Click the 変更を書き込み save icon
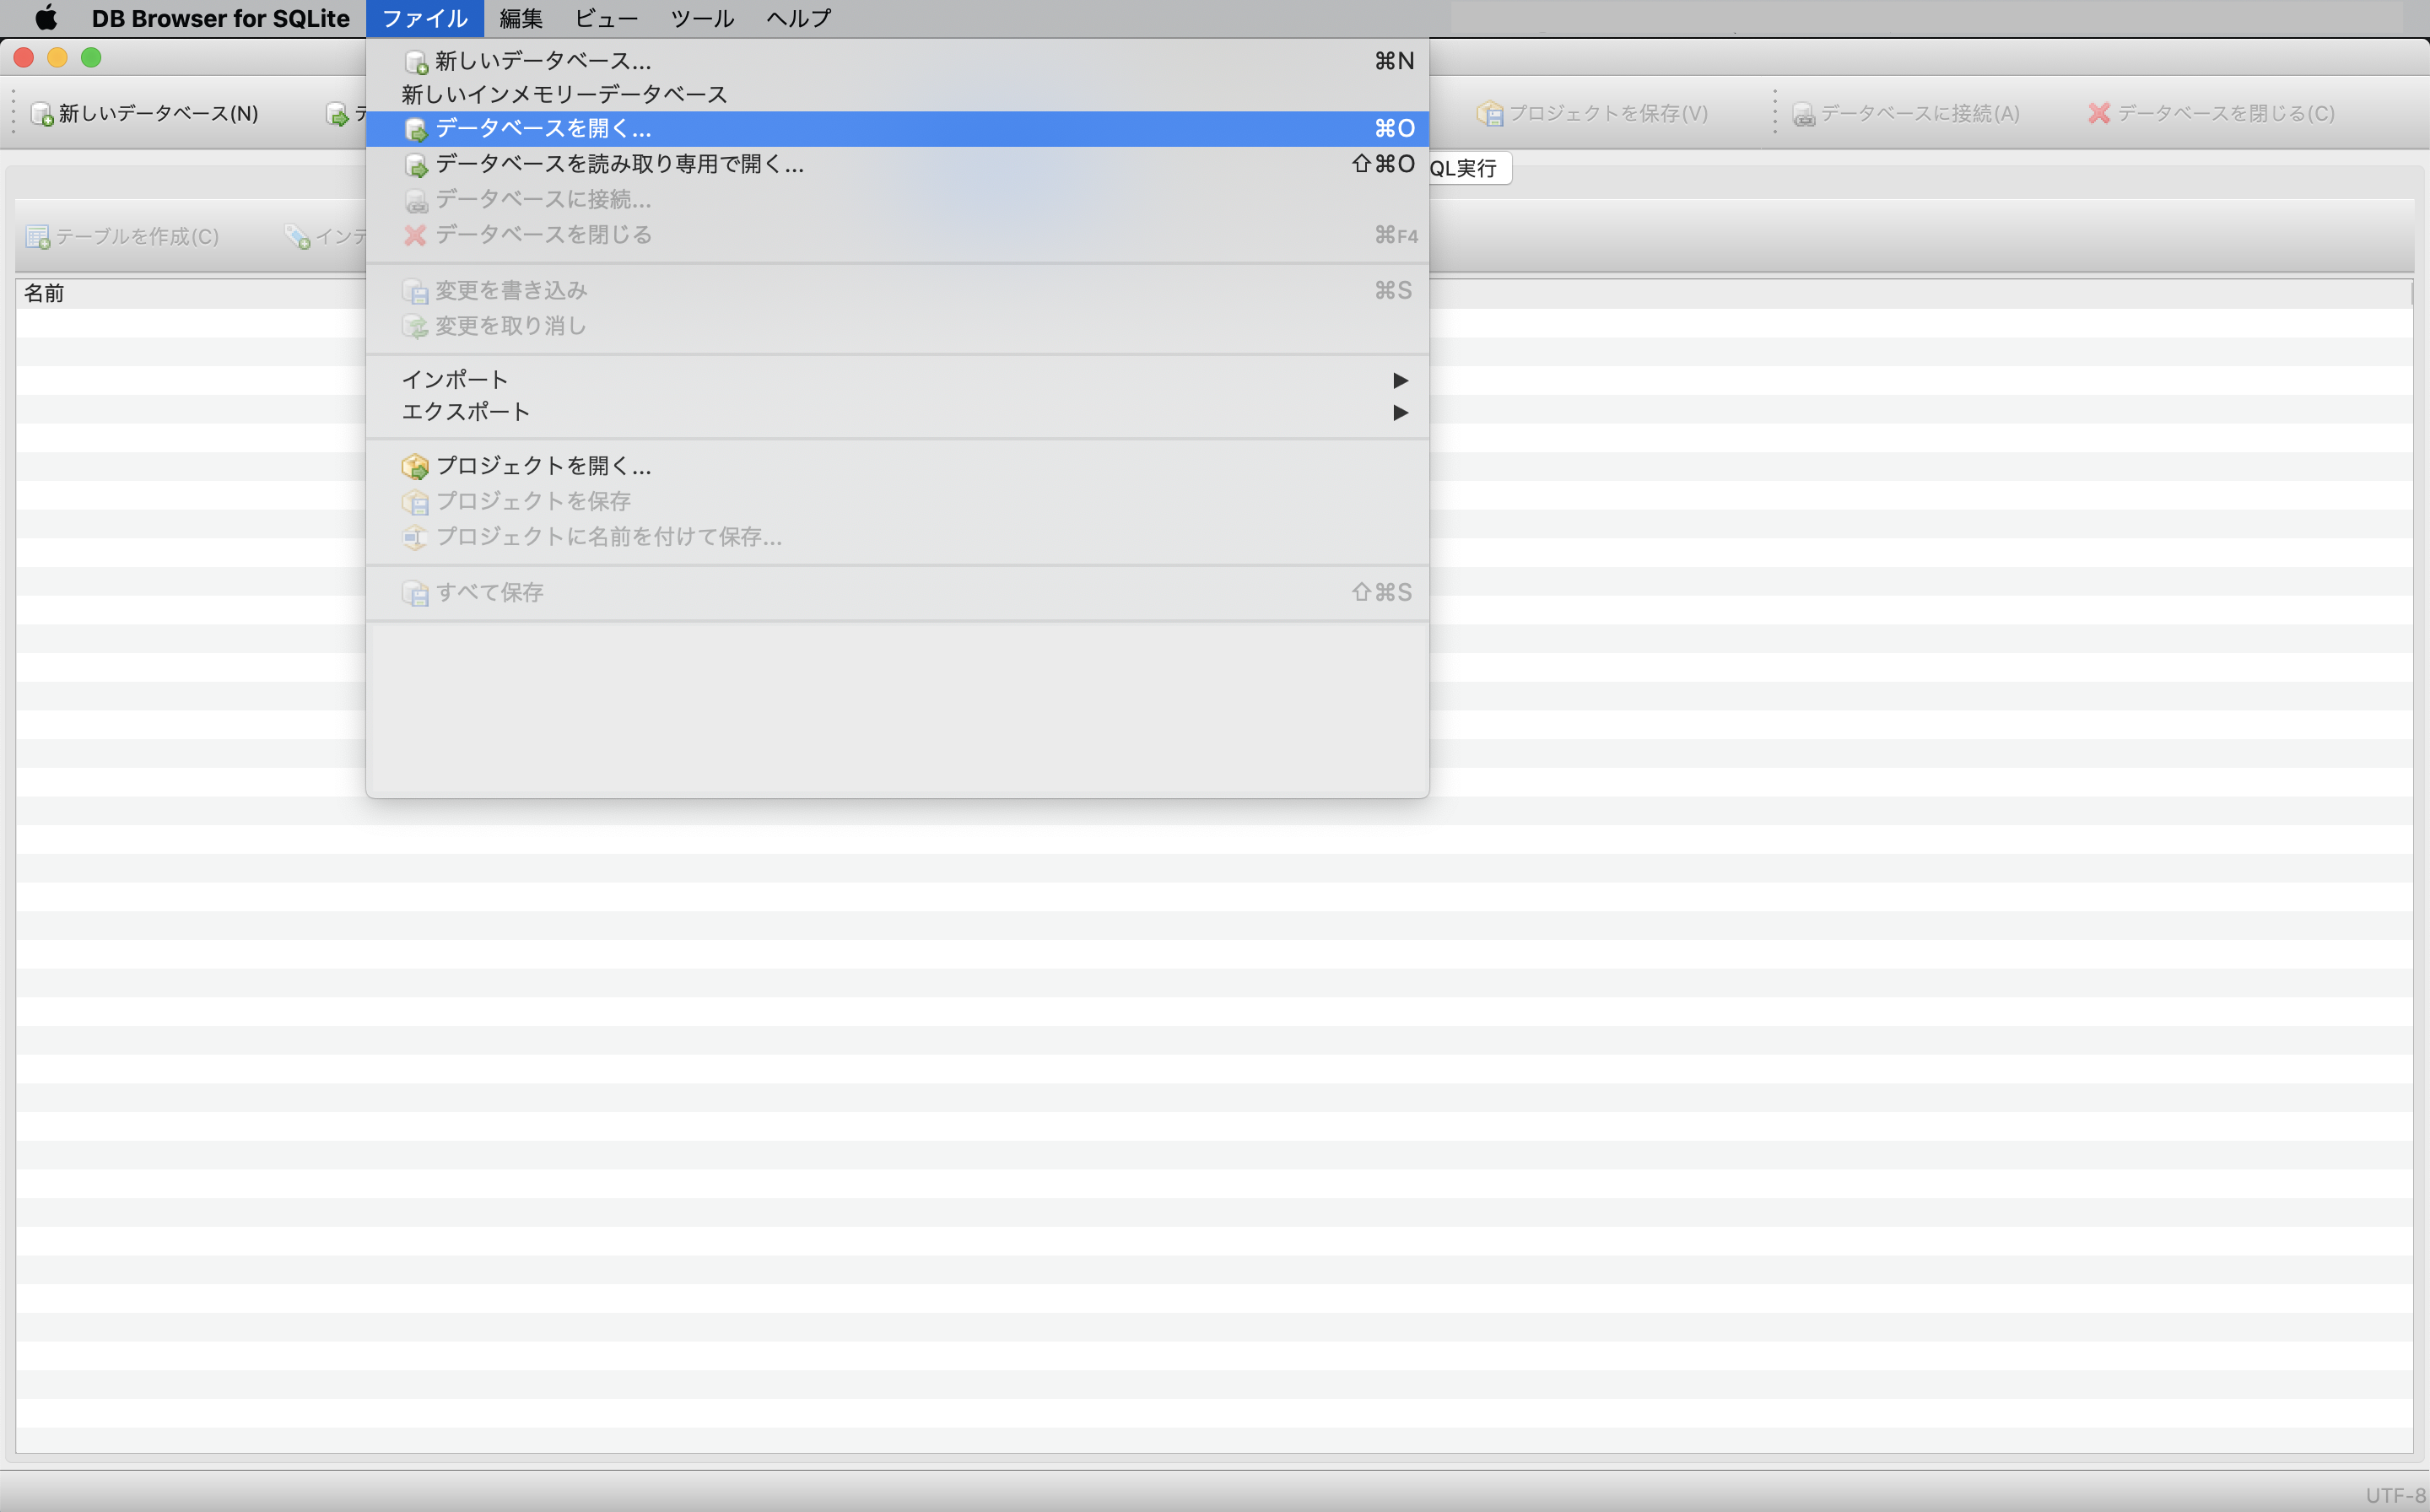 coord(415,291)
